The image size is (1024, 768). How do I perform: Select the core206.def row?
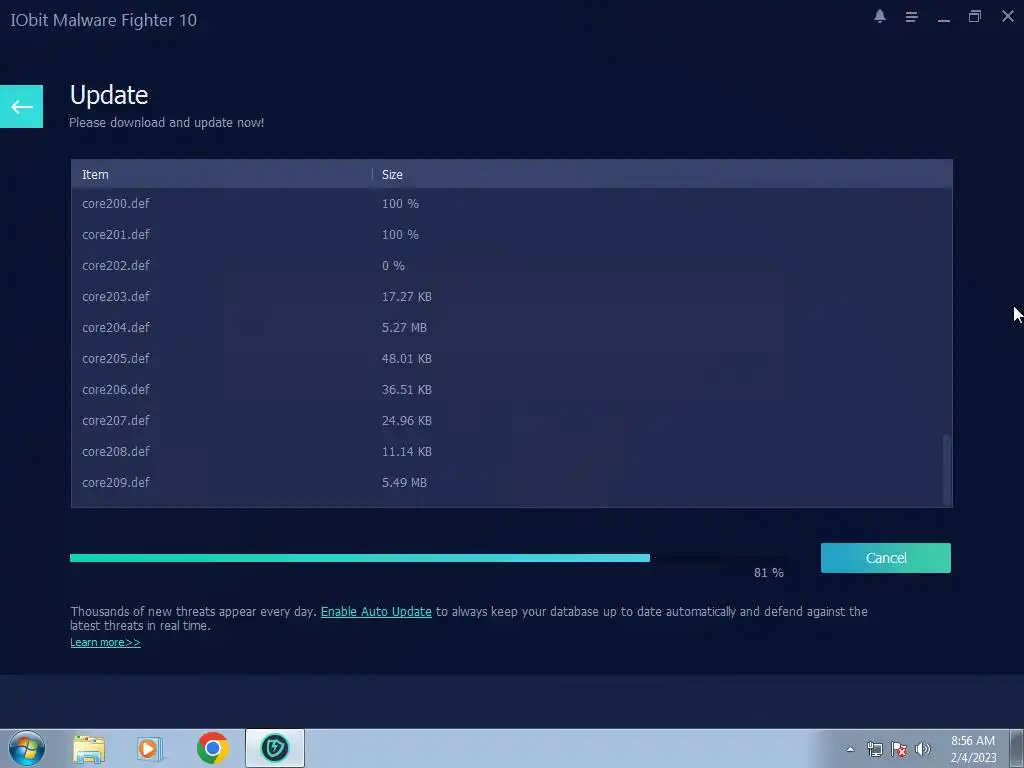click(x=512, y=390)
